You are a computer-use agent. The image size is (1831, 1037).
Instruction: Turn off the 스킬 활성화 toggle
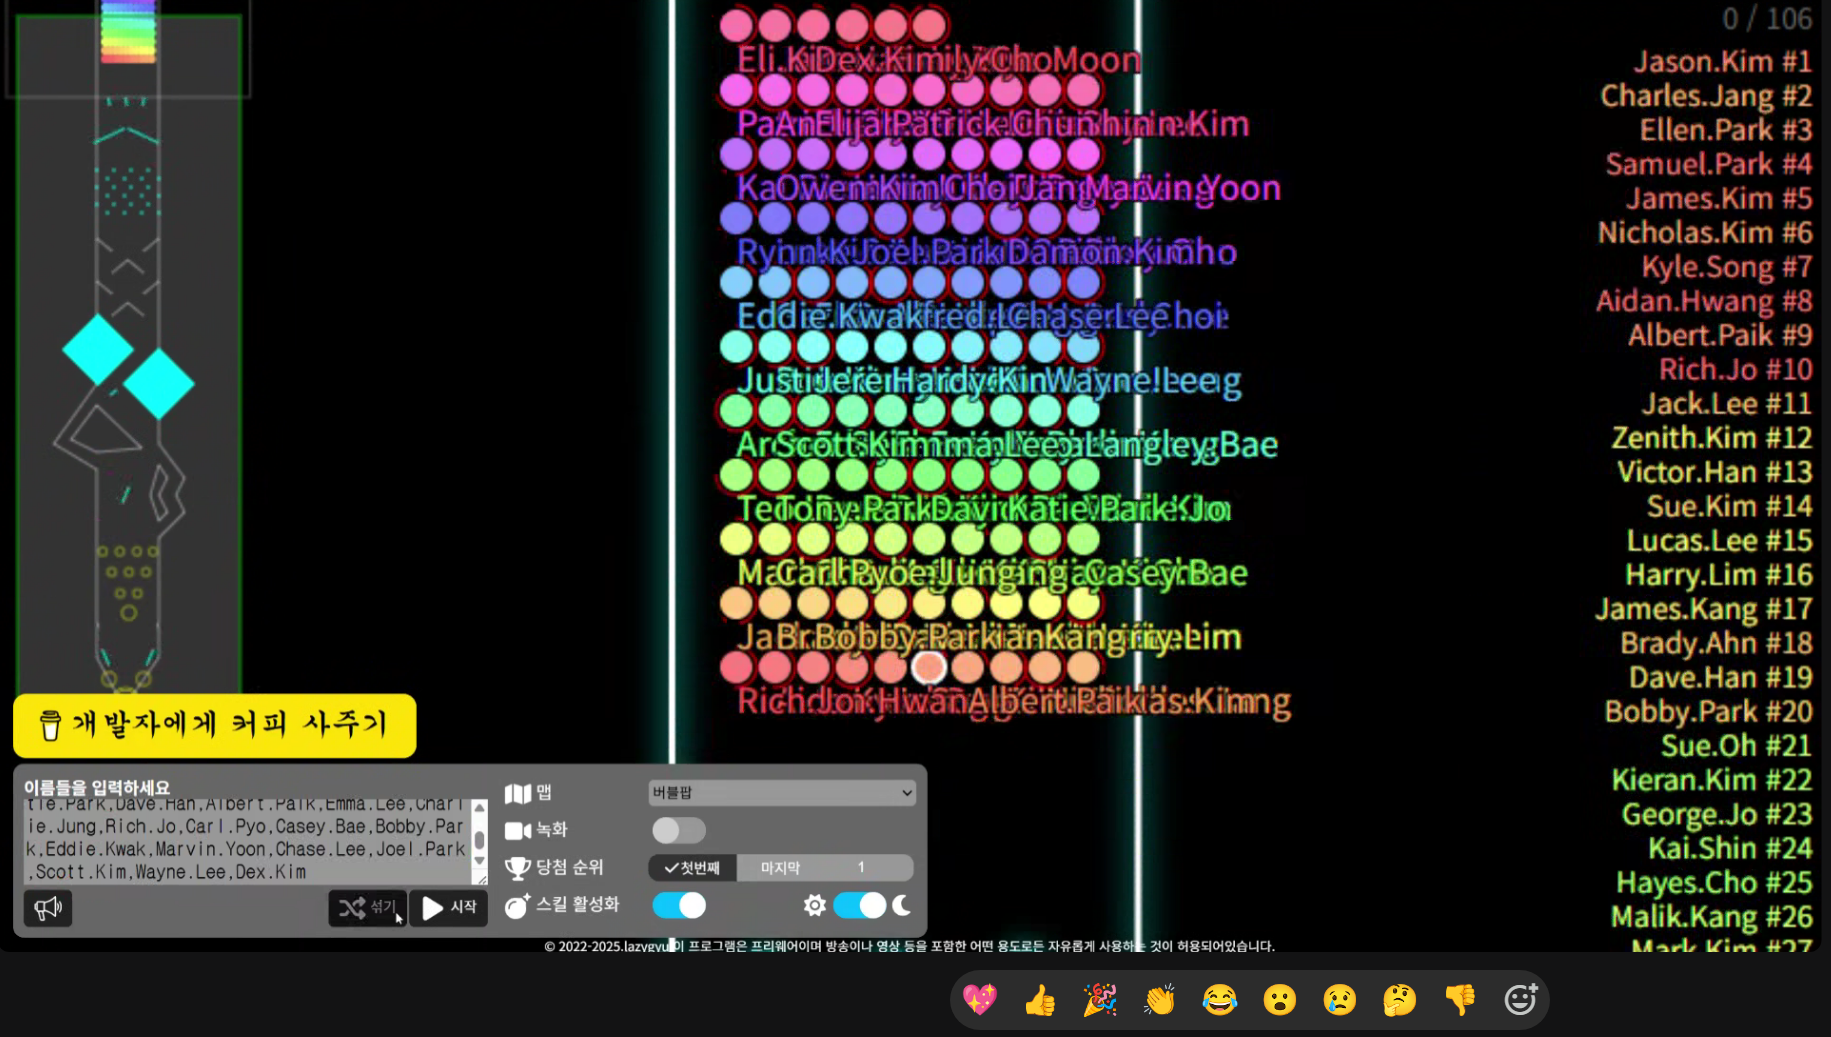(679, 905)
